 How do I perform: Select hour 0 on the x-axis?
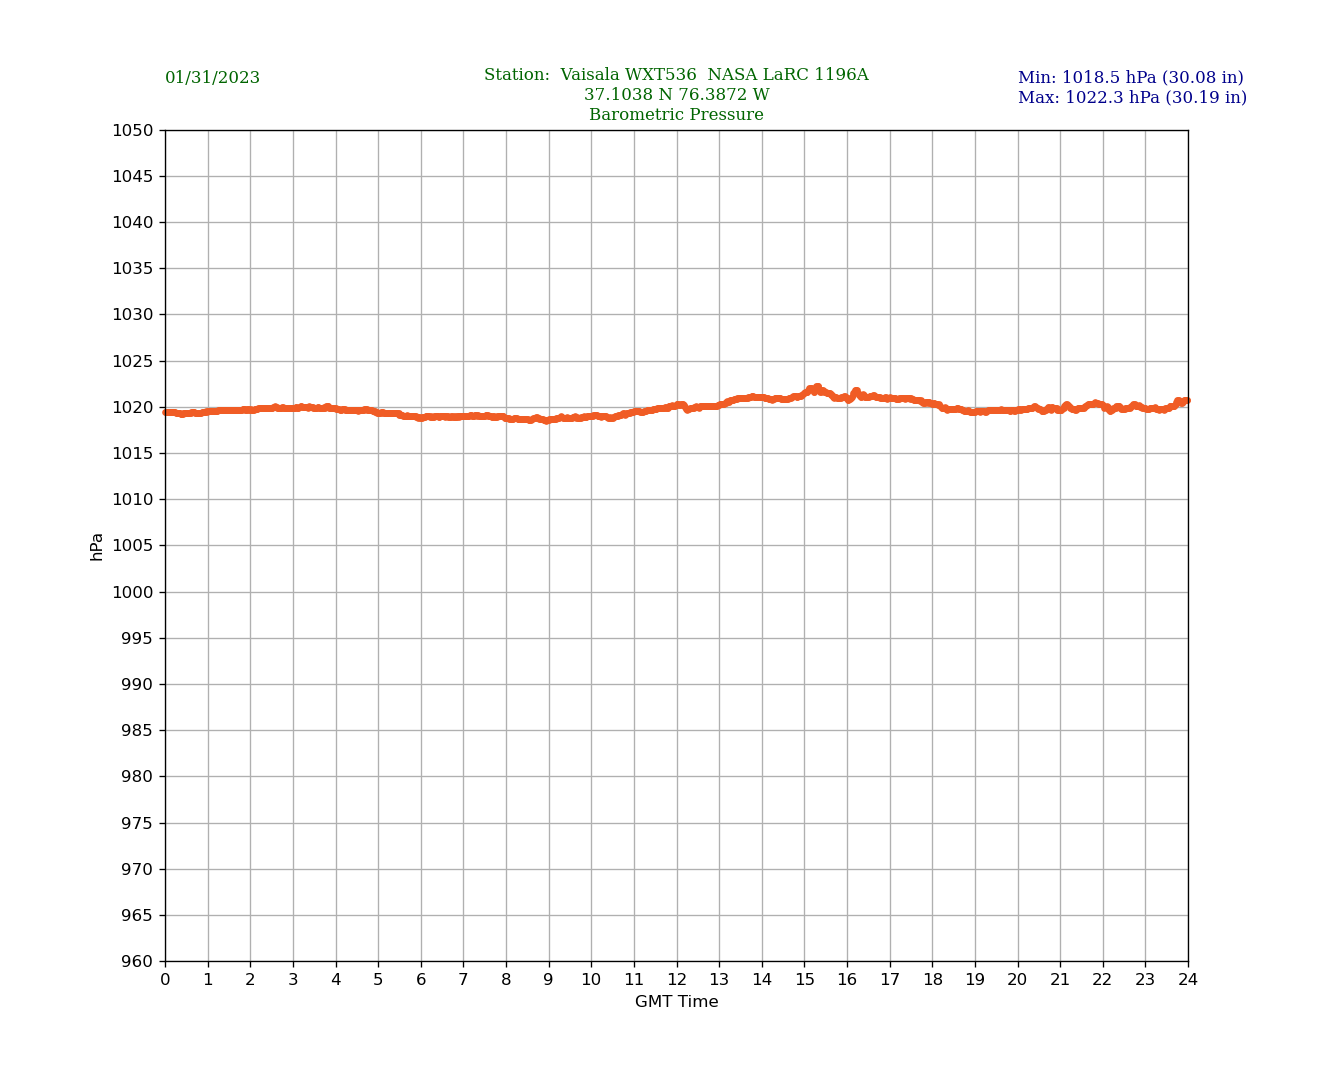tap(165, 980)
